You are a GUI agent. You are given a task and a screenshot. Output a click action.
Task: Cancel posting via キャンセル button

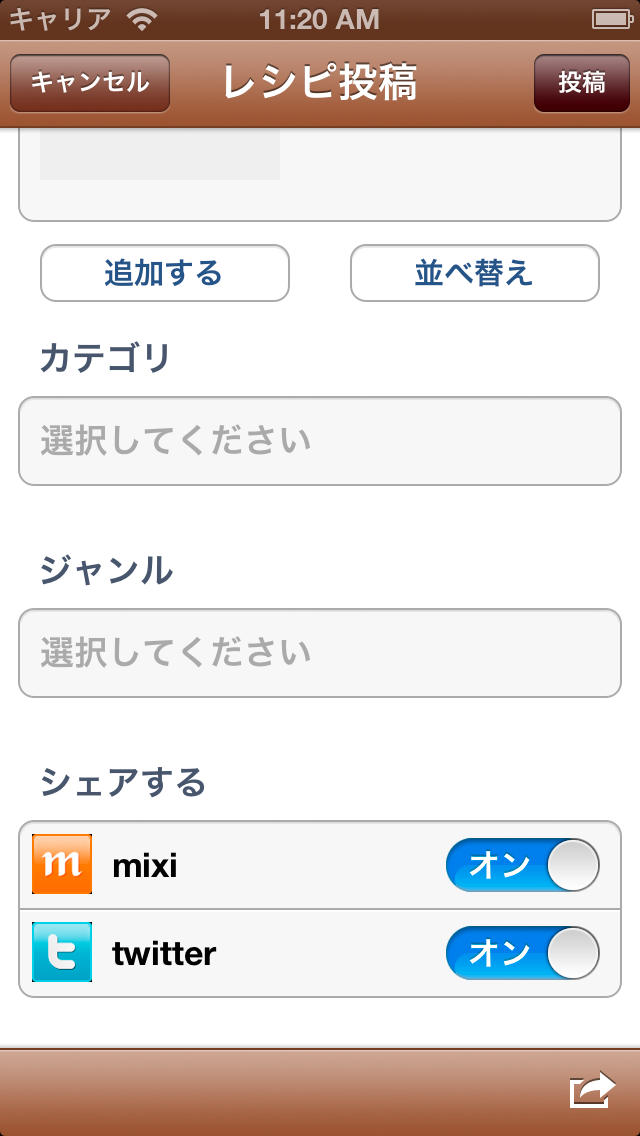pos(90,82)
